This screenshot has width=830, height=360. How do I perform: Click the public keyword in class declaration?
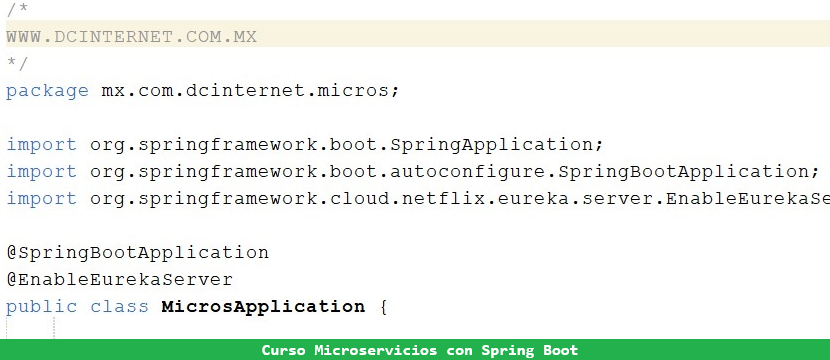(41, 307)
